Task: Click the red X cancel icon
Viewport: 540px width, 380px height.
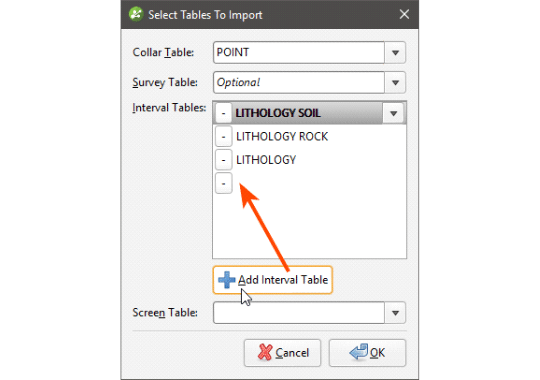Action: 265,352
